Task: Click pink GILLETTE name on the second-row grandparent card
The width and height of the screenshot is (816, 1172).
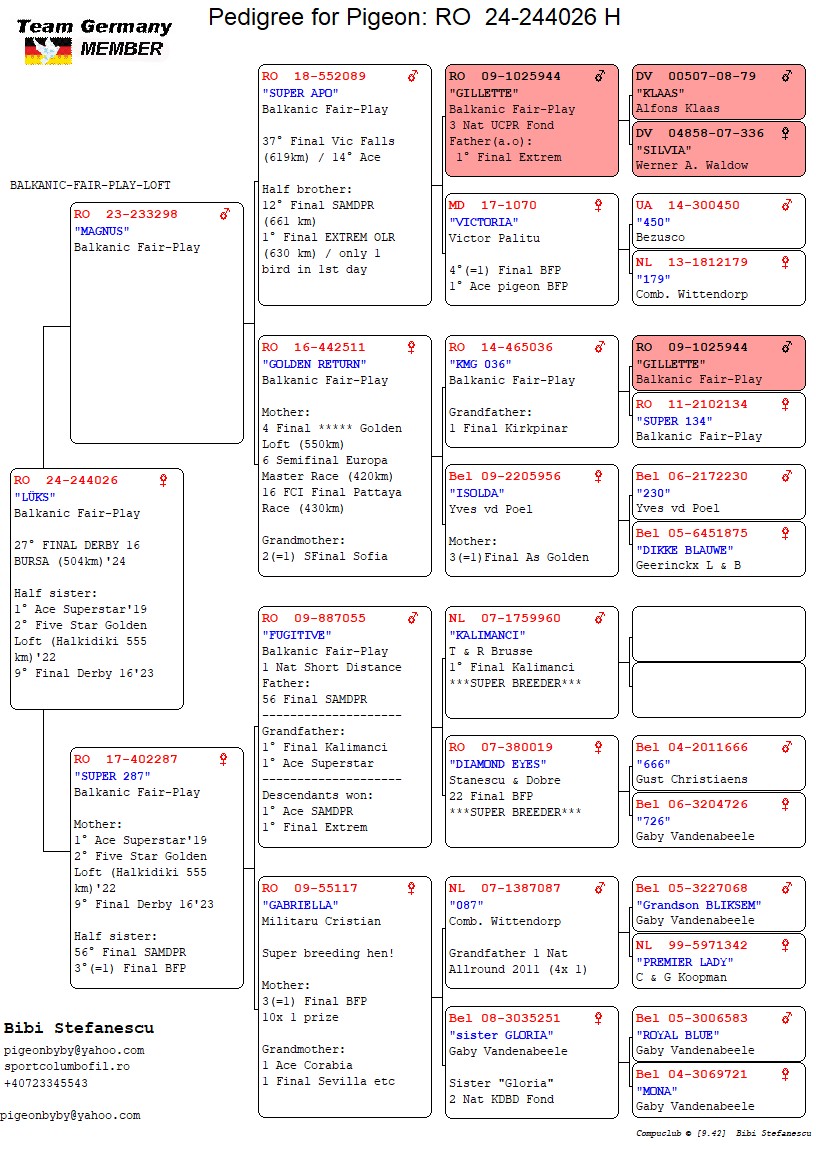Action: 670,364
